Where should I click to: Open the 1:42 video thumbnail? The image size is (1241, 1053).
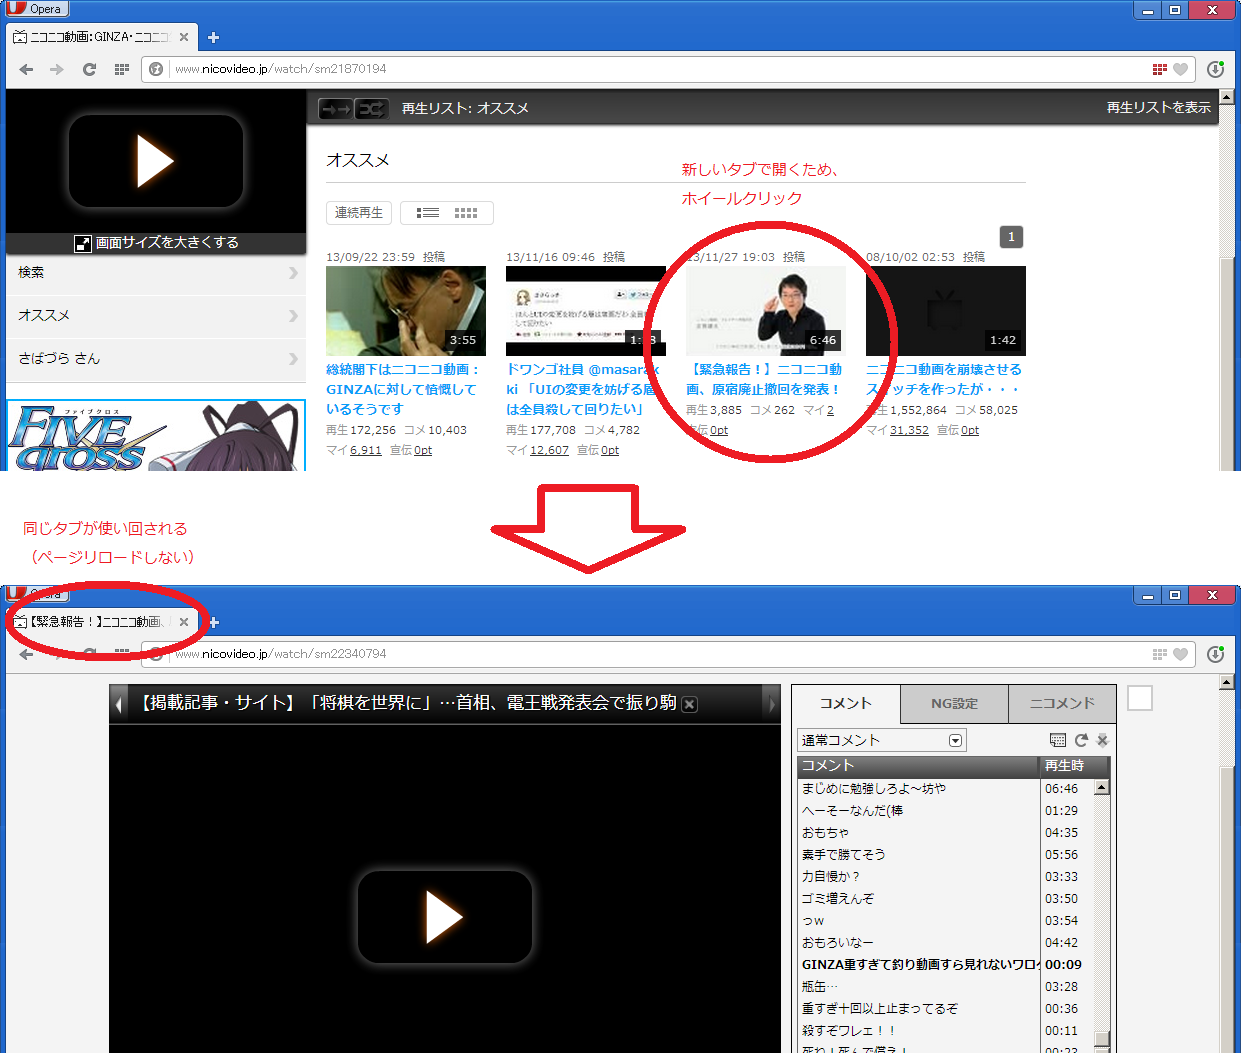(946, 311)
